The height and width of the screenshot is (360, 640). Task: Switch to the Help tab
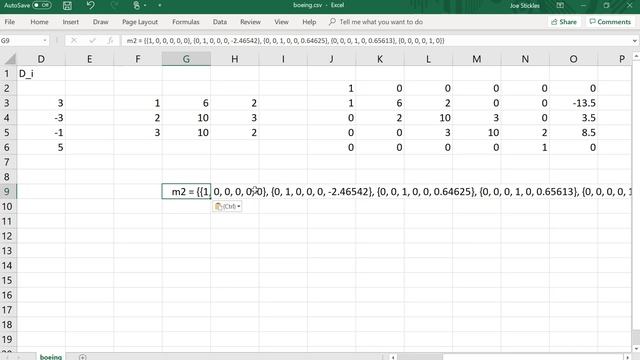(x=309, y=22)
